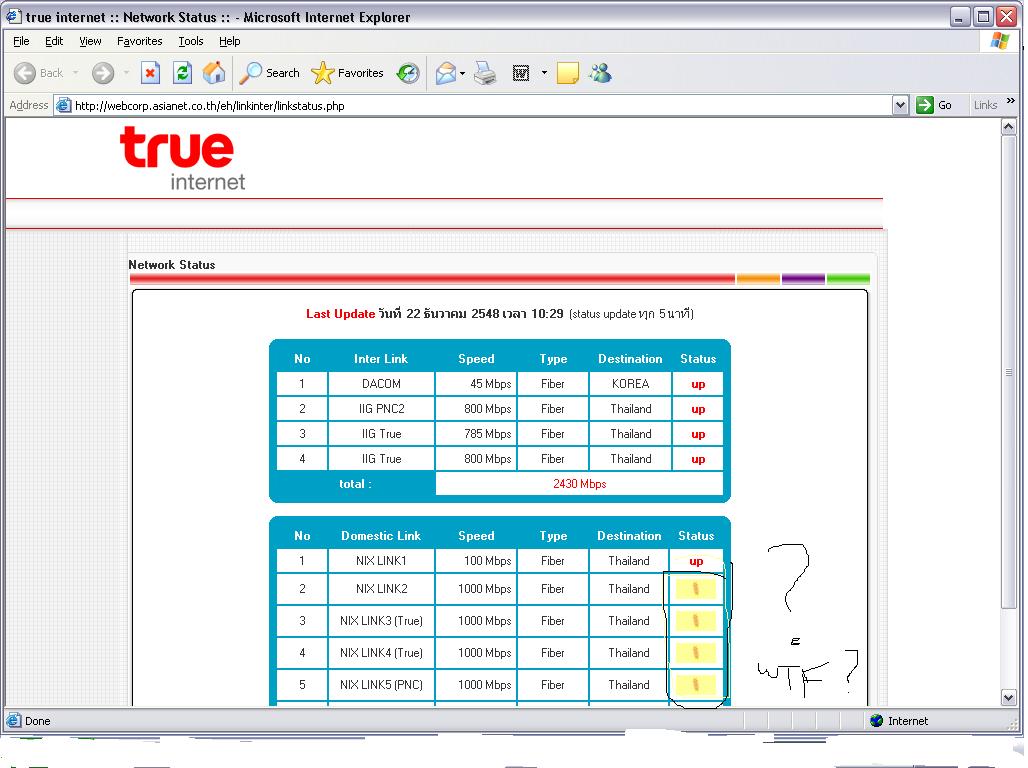Image resolution: width=1028 pixels, height=768 pixels.
Task: Click the DACOM row 'up' status
Action: (x=698, y=384)
